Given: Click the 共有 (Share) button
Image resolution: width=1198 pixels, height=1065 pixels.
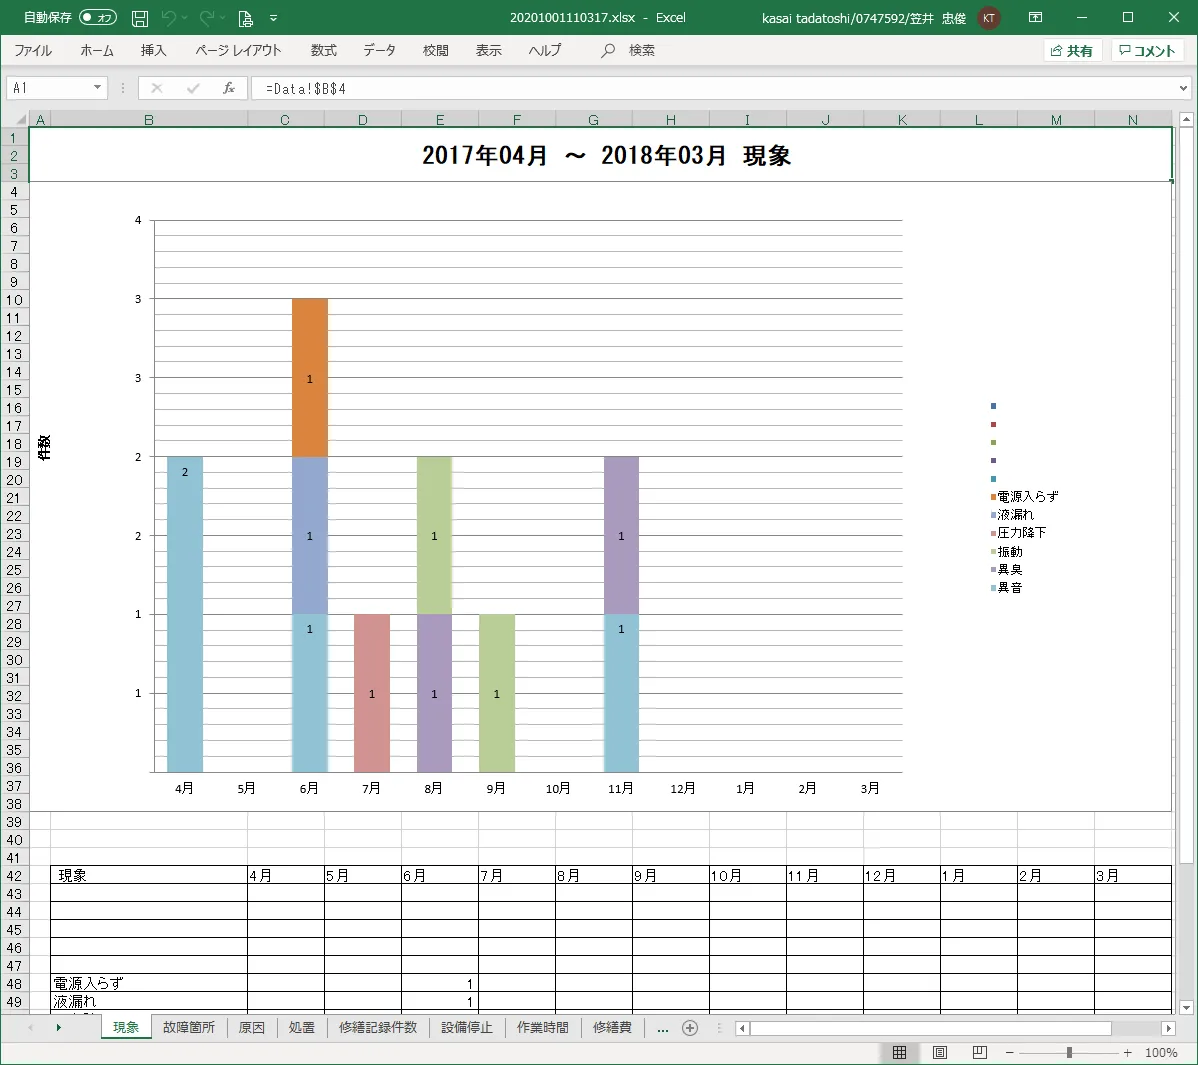Looking at the screenshot, I should coord(1072,51).
